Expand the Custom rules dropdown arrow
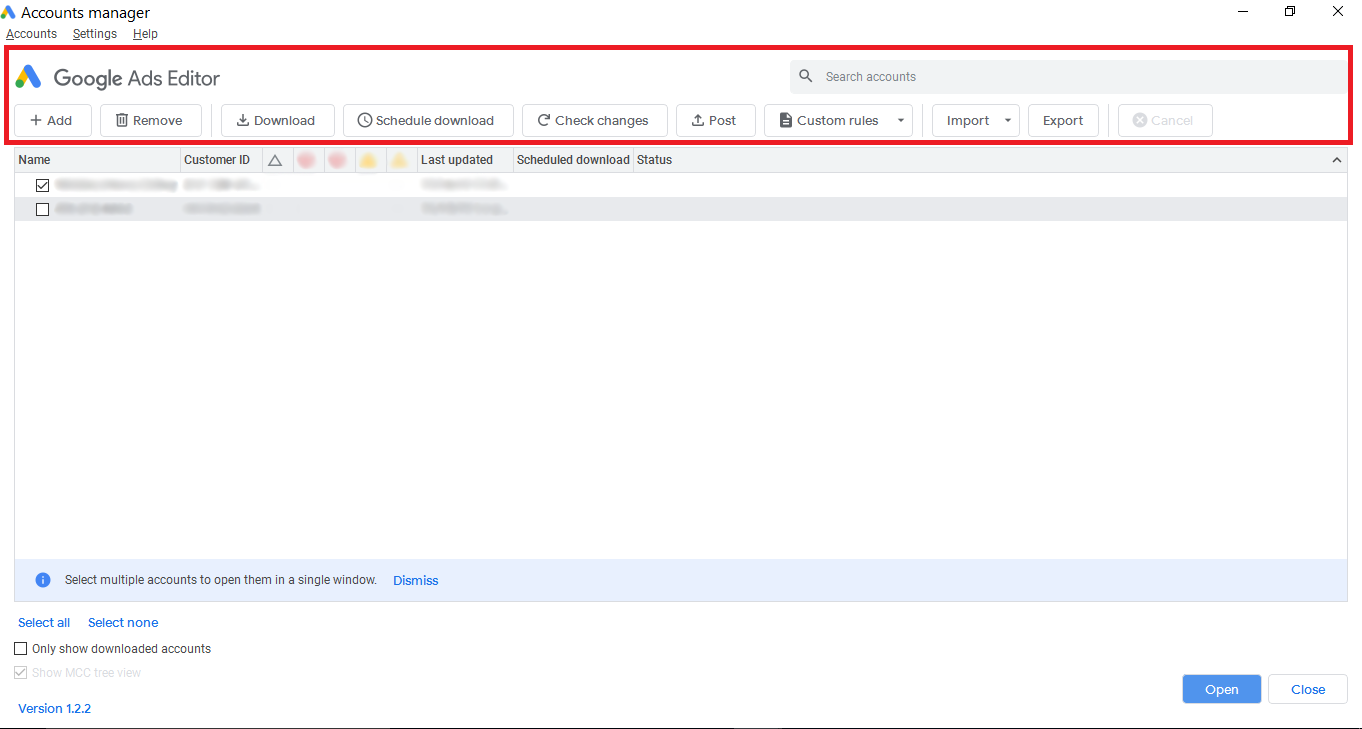Image resolution: width=1362 pixels, height=729 pixels. tap(901, 121)
